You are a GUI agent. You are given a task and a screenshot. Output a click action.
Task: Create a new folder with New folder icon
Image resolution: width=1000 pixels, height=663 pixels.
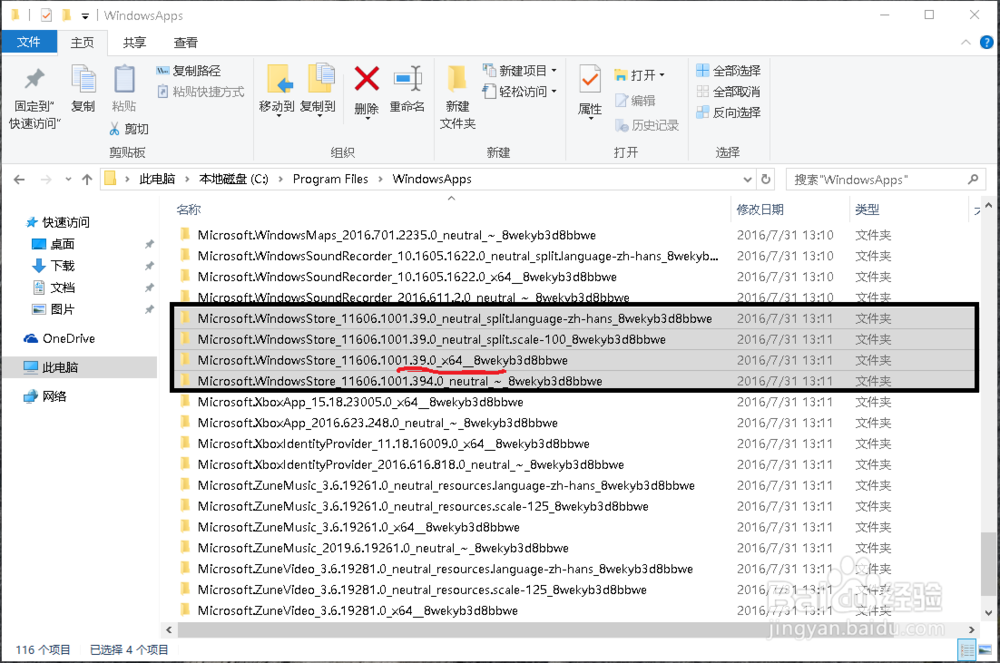coord(457,80)
